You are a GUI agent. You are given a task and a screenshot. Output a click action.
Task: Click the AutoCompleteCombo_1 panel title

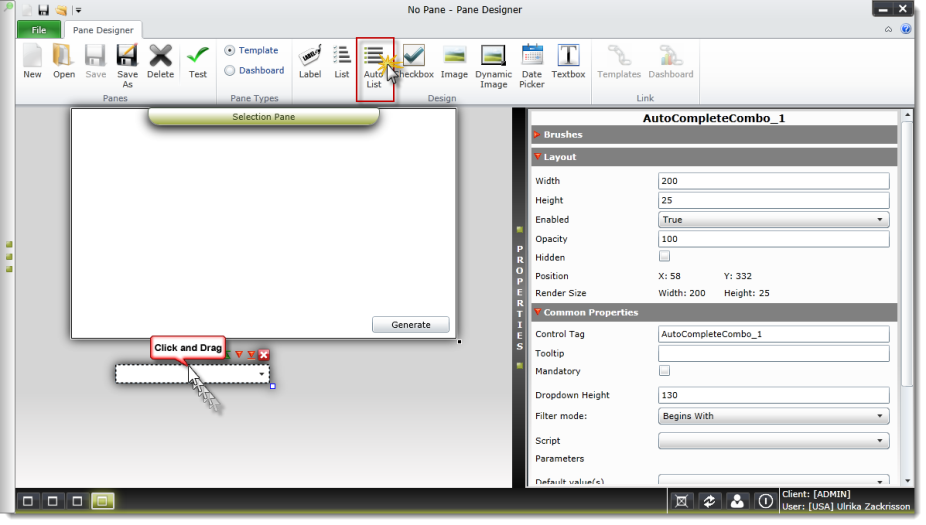(x=713, y=118)
